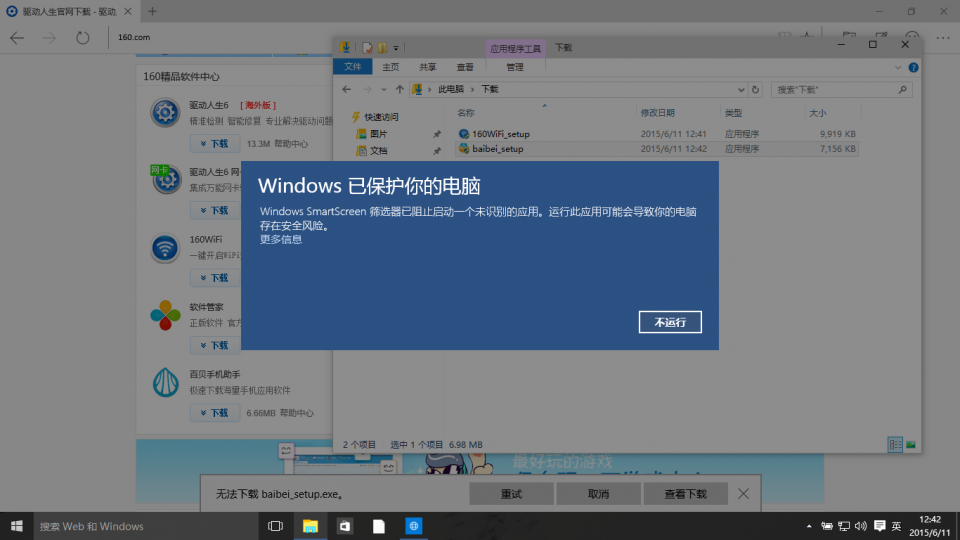The width and height of the screenshot is (960, 540).
Task: Click 取消 in the download notification bar
Action: tap(598, 494)
